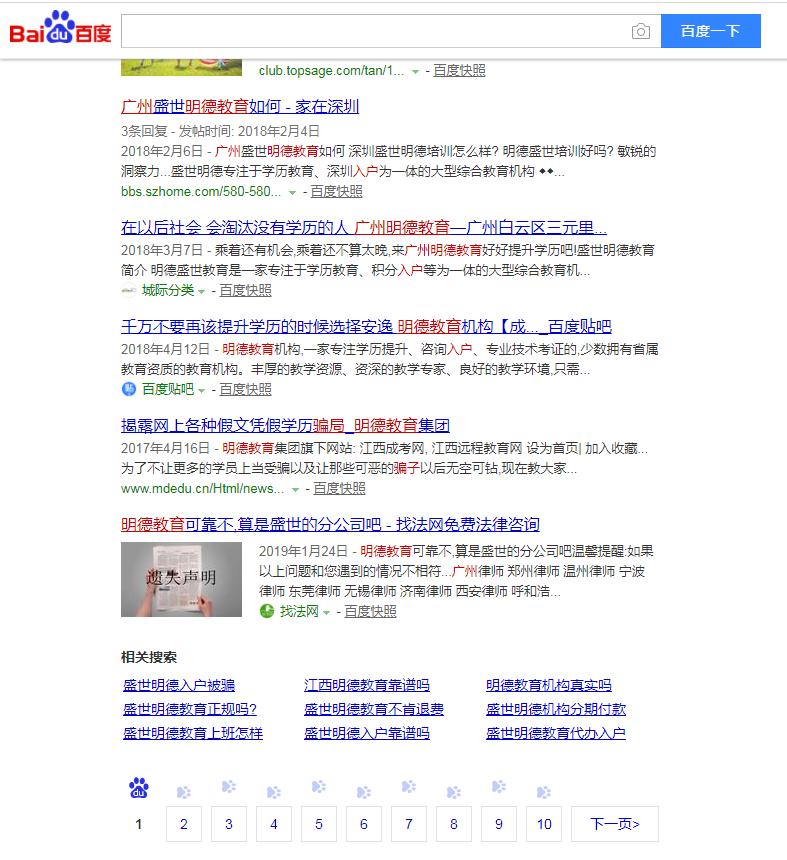The width and height of the screenshot is (787, 860).
Task: Click the grass thumbnail of top result
Action: click(x=182, y=66)
